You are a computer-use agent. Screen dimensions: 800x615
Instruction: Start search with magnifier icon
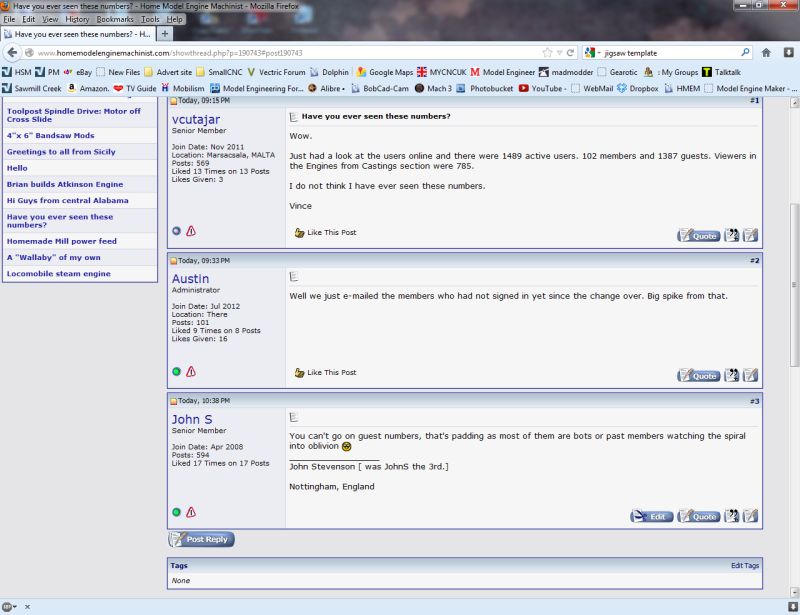745,53
